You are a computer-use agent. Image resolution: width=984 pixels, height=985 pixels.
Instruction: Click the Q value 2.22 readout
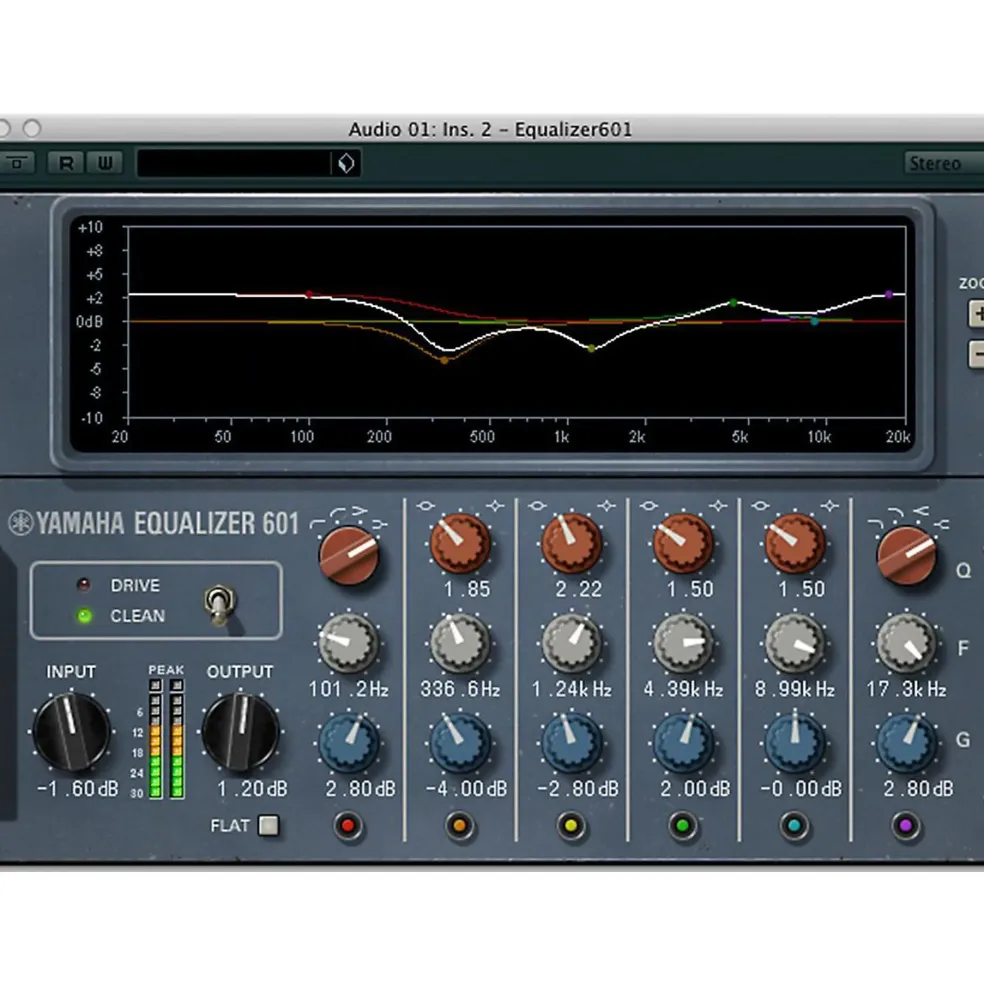click(579, 589)
